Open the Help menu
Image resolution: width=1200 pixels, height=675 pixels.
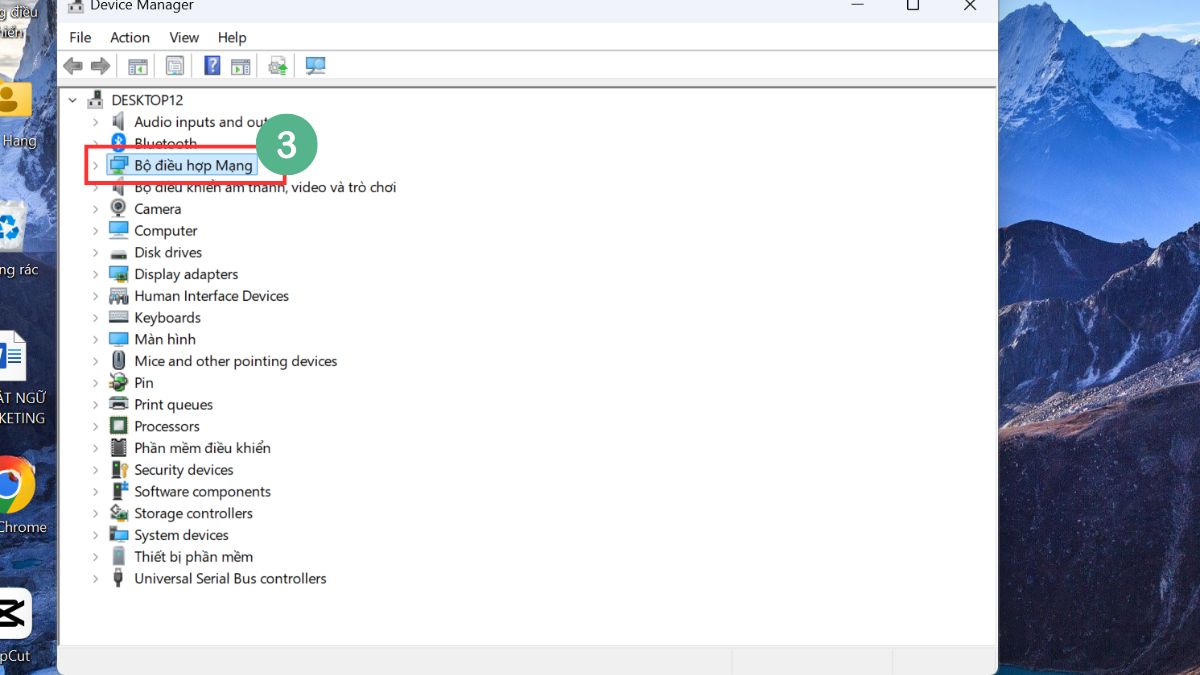pos(232,37)
